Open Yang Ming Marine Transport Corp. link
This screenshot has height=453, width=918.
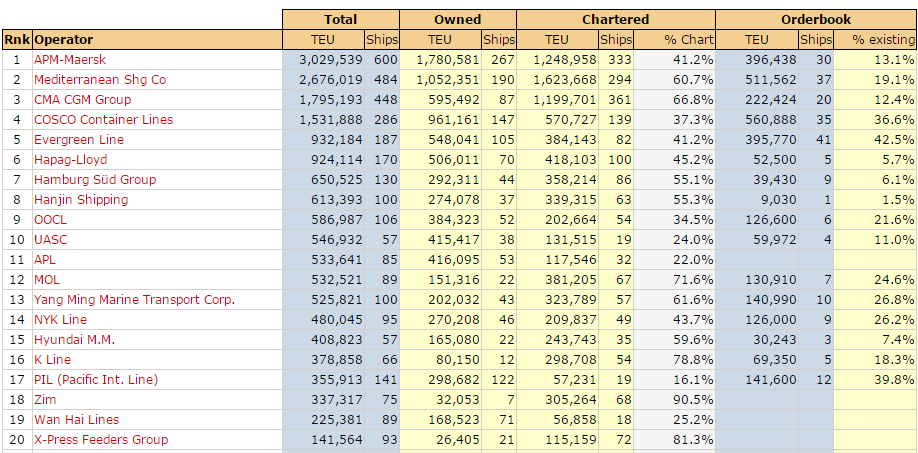pos(134,300)
